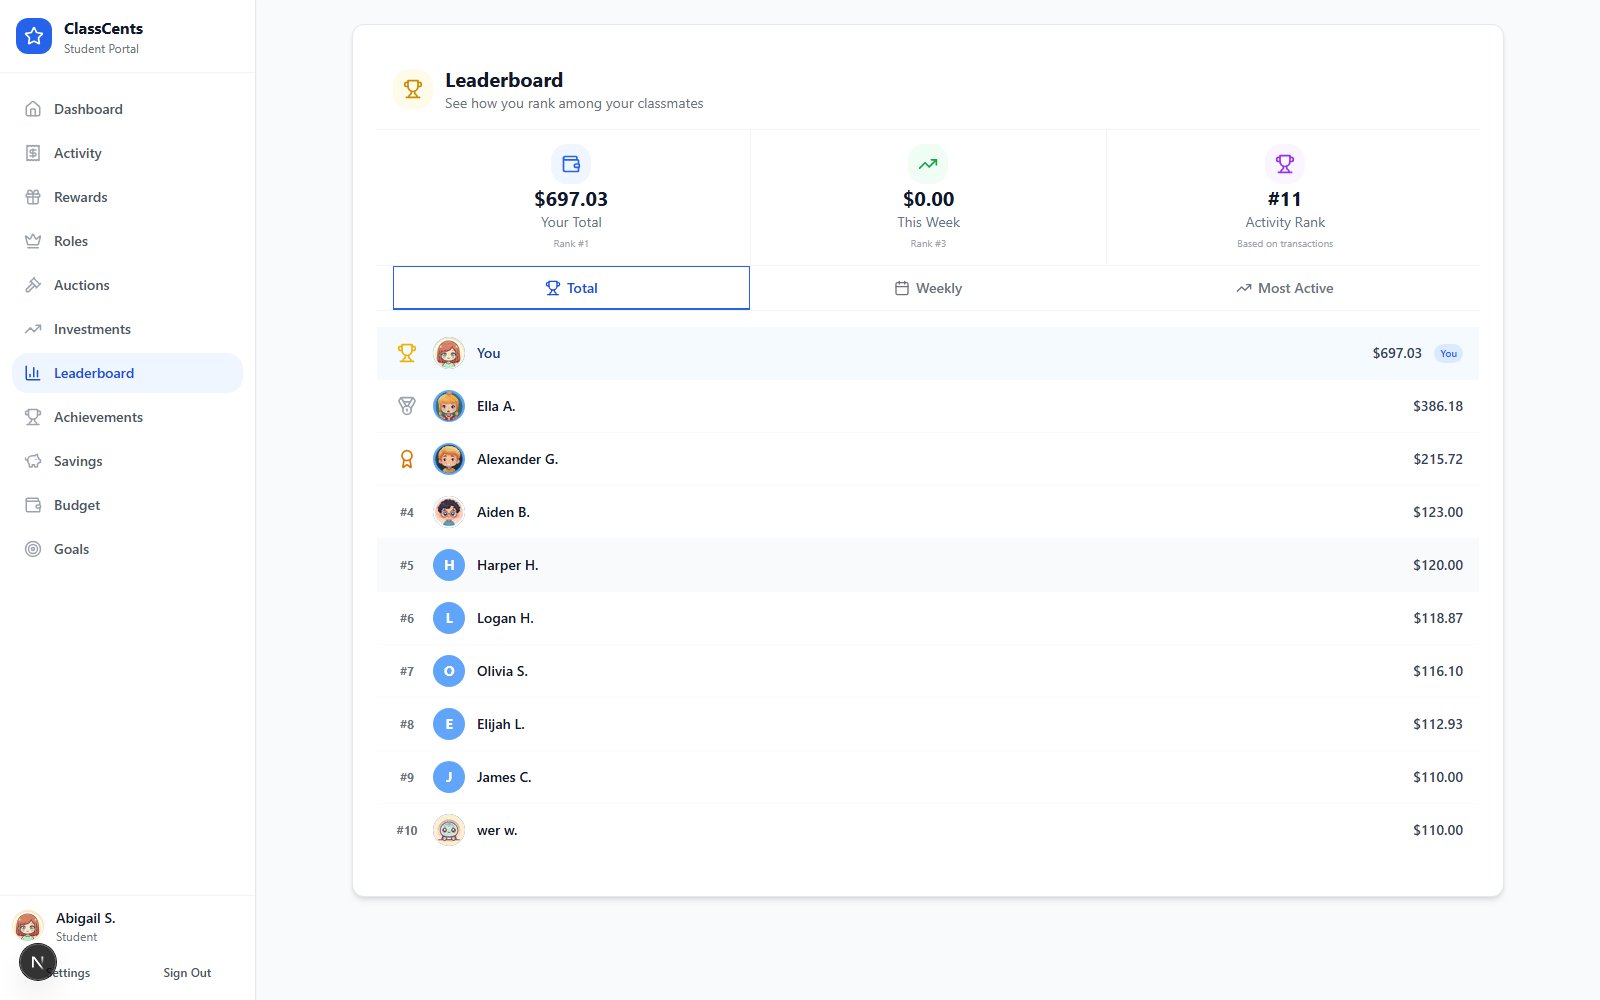Click the Investments trend icon in sidebar

33,329
